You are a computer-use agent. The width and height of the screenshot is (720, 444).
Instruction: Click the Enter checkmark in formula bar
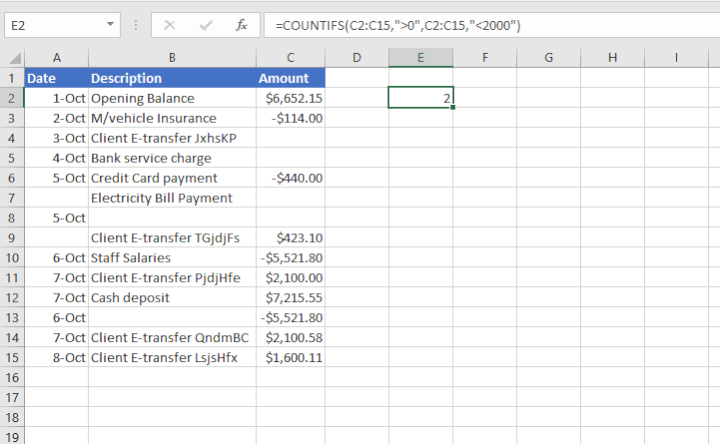pos(206,25)
